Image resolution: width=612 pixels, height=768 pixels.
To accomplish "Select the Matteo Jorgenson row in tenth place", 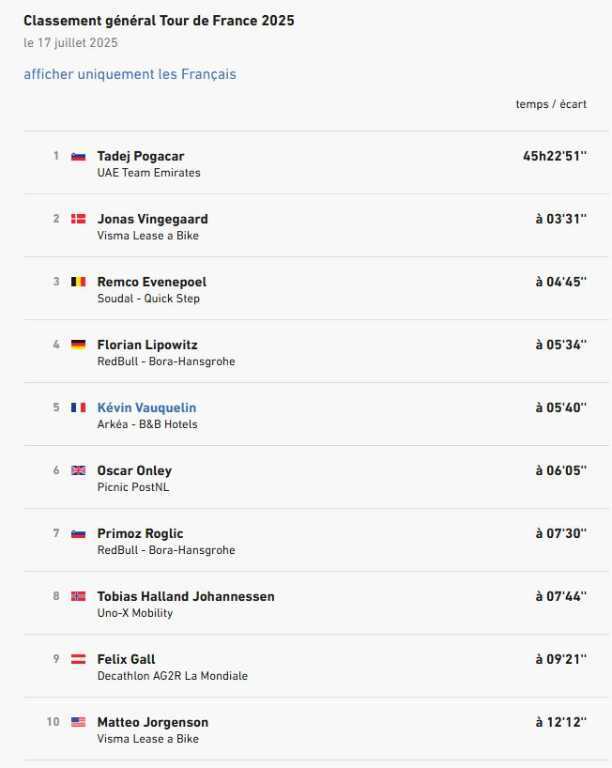I will click(x=316, y=729).
